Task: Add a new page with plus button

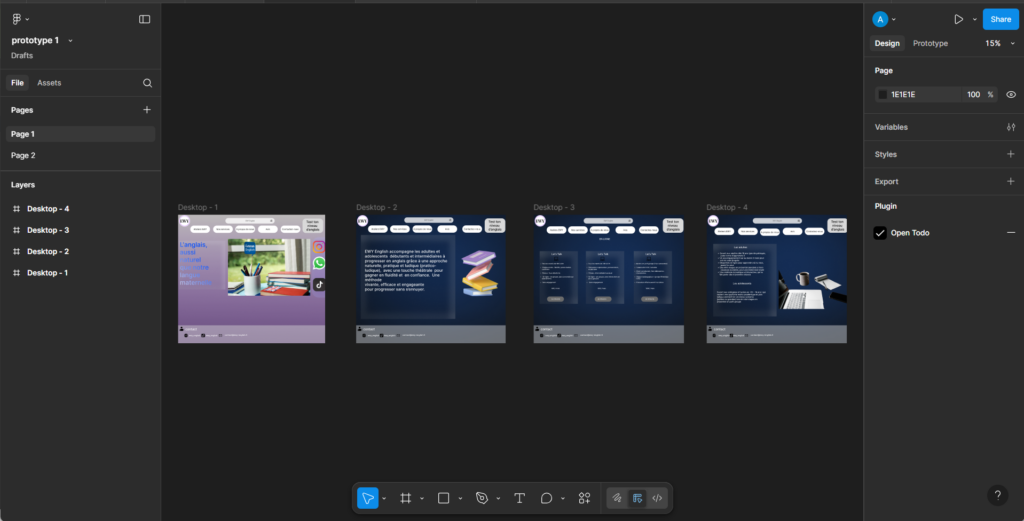Action: click(147, 110)
